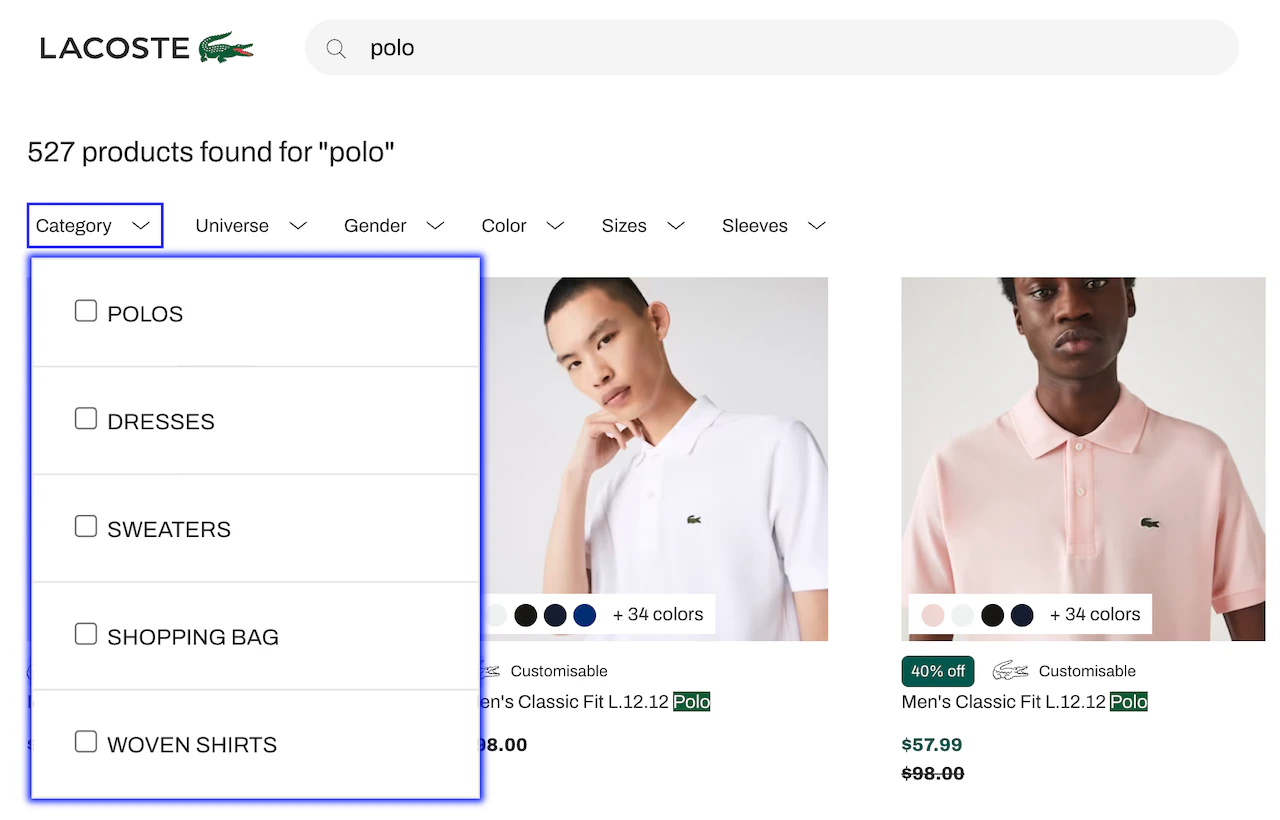This screenshot has width=1280, height=820.
Task: Open the Color filter dropdown
Action: click(x=521, y=225)
